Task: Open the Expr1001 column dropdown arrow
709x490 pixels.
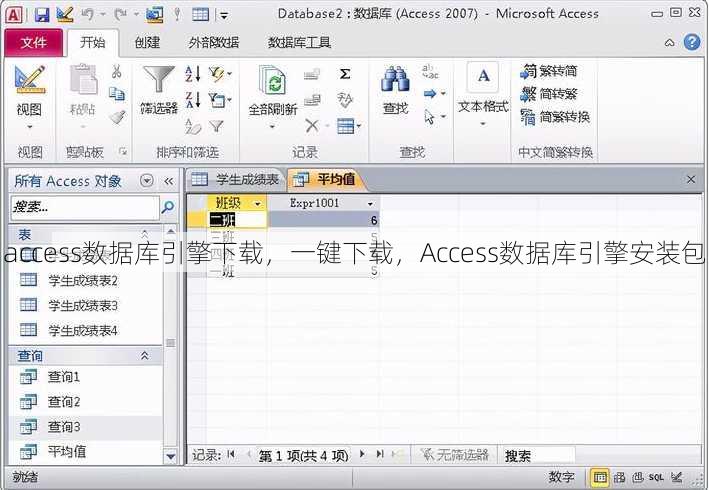Action: point(370,204)
